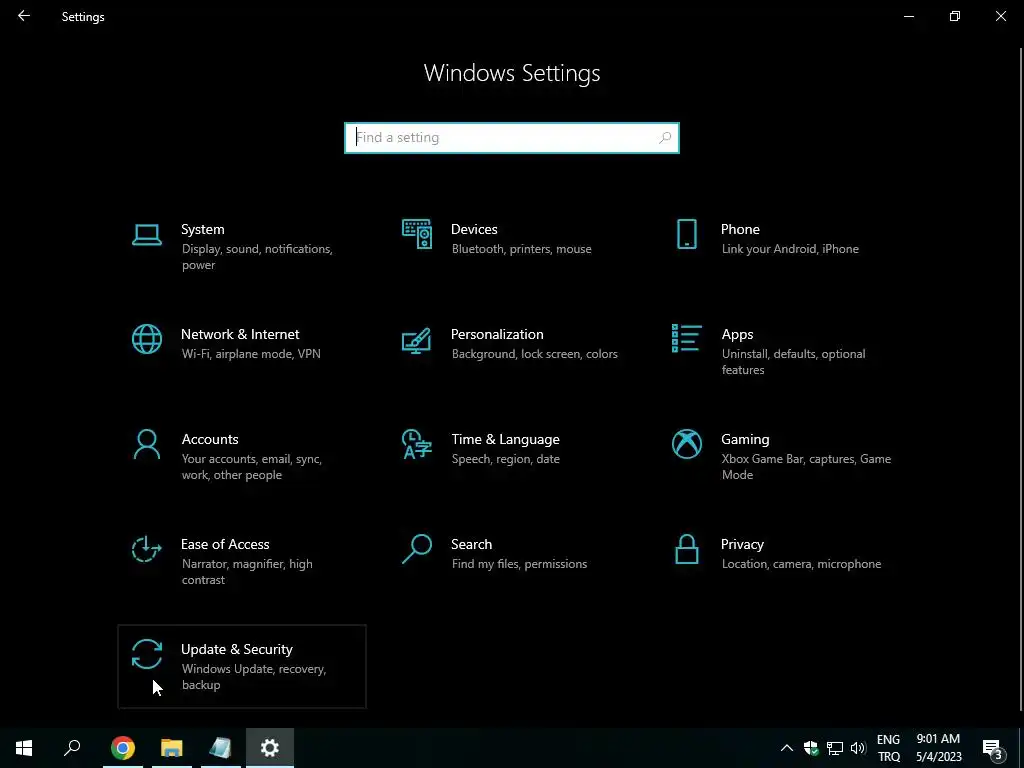Viewport: 1024px width, 768px height.
Task: Open the clock showing 9:01 AM
Action: click(938, 748)
